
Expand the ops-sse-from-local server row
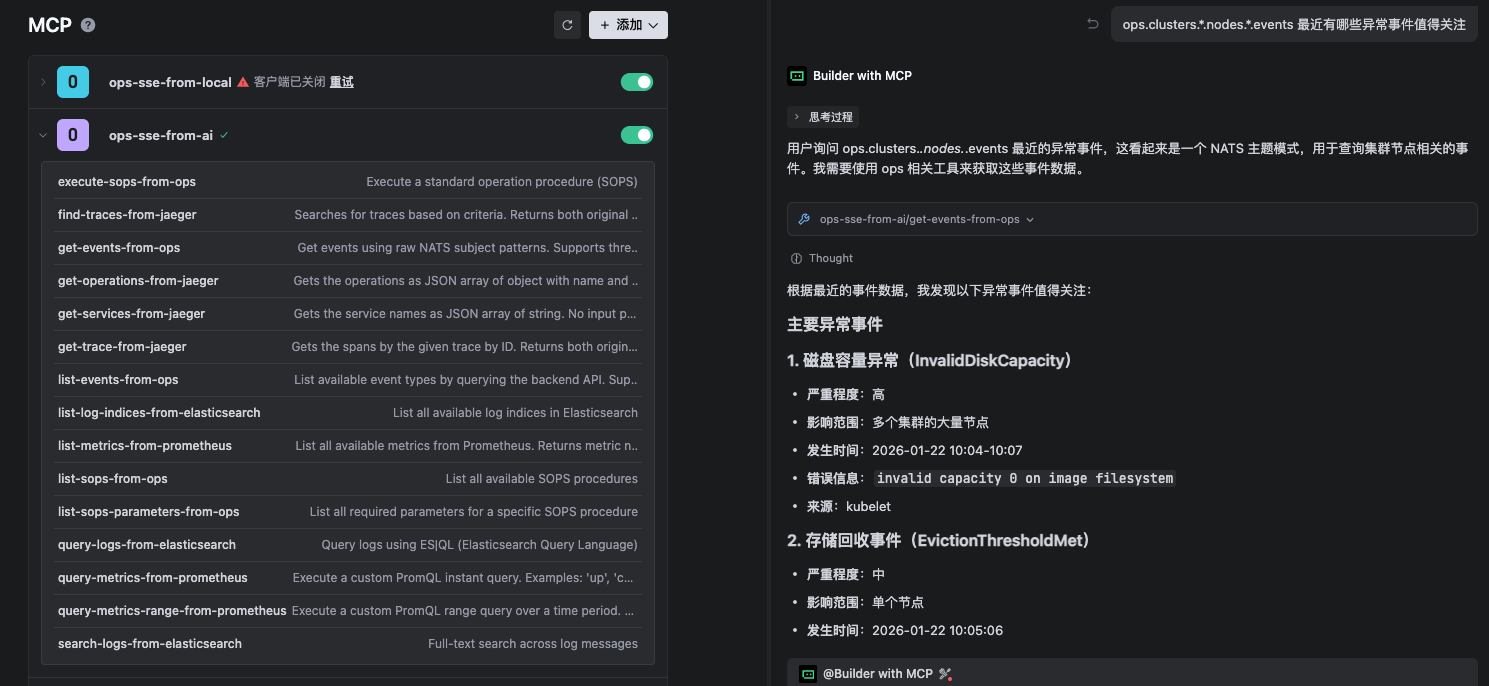tap(43, 82)
